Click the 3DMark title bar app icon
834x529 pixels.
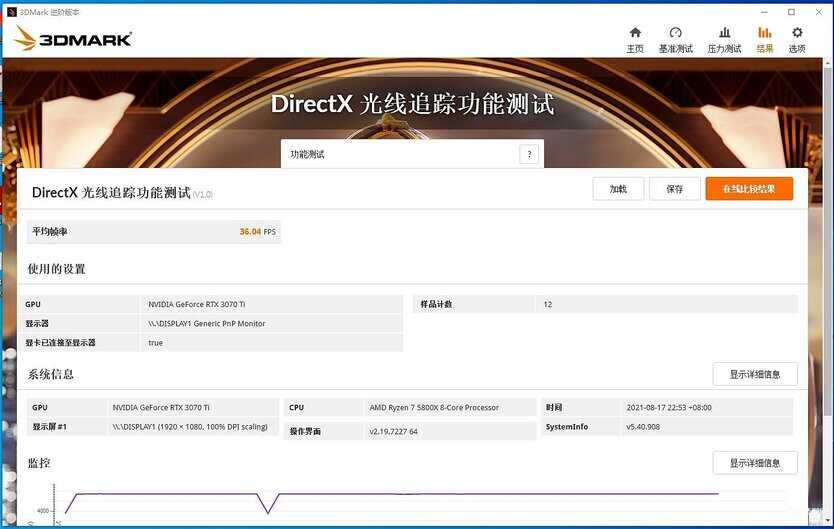[12, 12]
